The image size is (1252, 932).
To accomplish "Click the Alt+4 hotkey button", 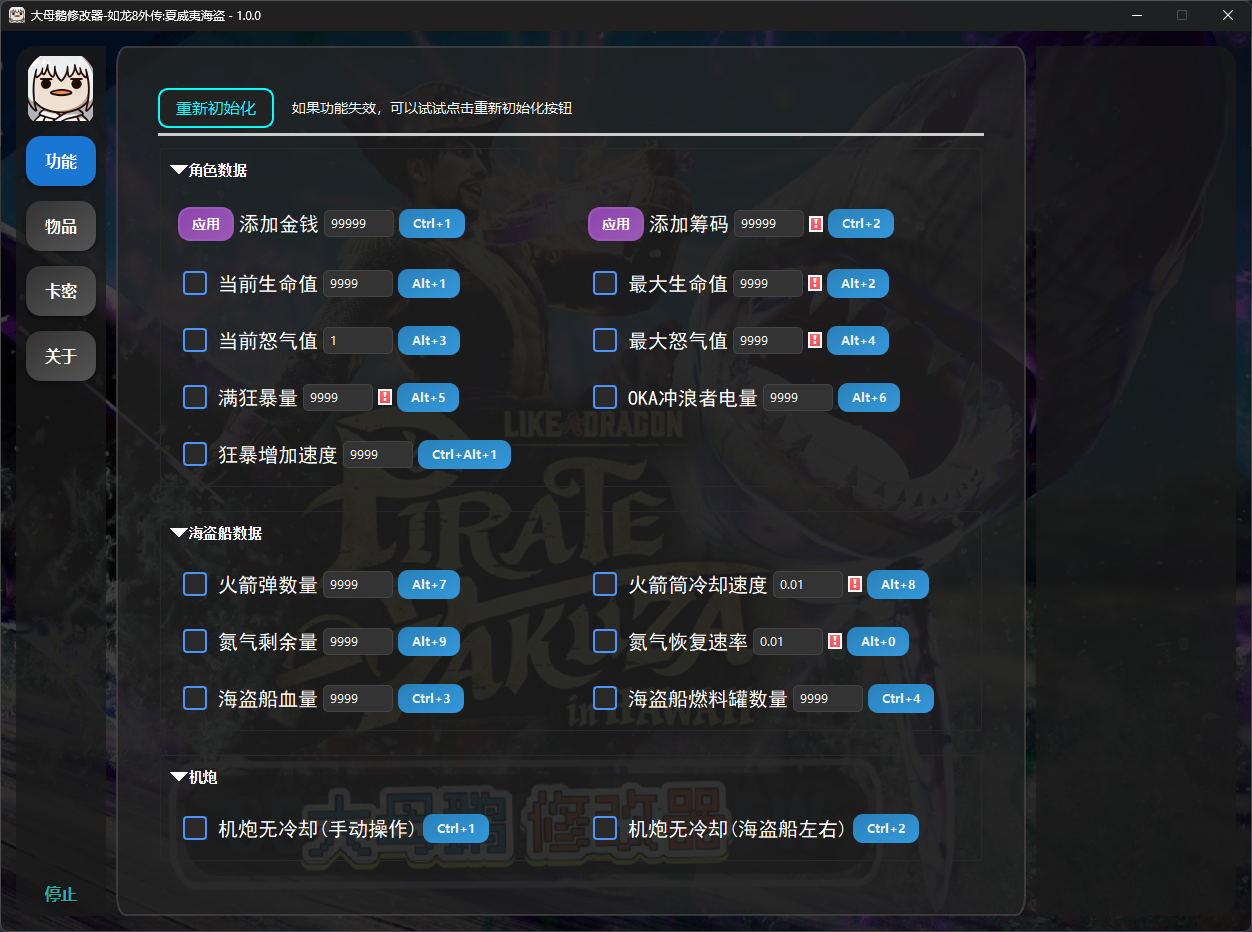I will click(x=858, y=340).
